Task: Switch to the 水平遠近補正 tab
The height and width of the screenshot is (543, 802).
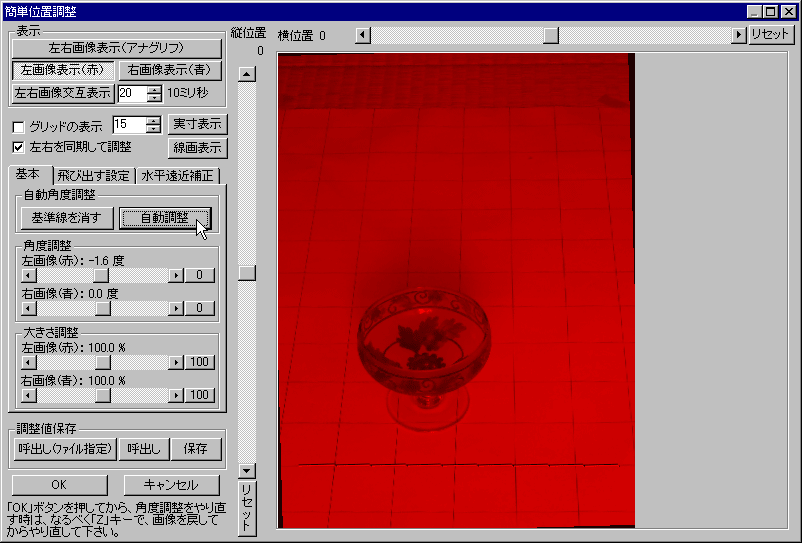Action: pyautogui.click(x=177, y=176)
